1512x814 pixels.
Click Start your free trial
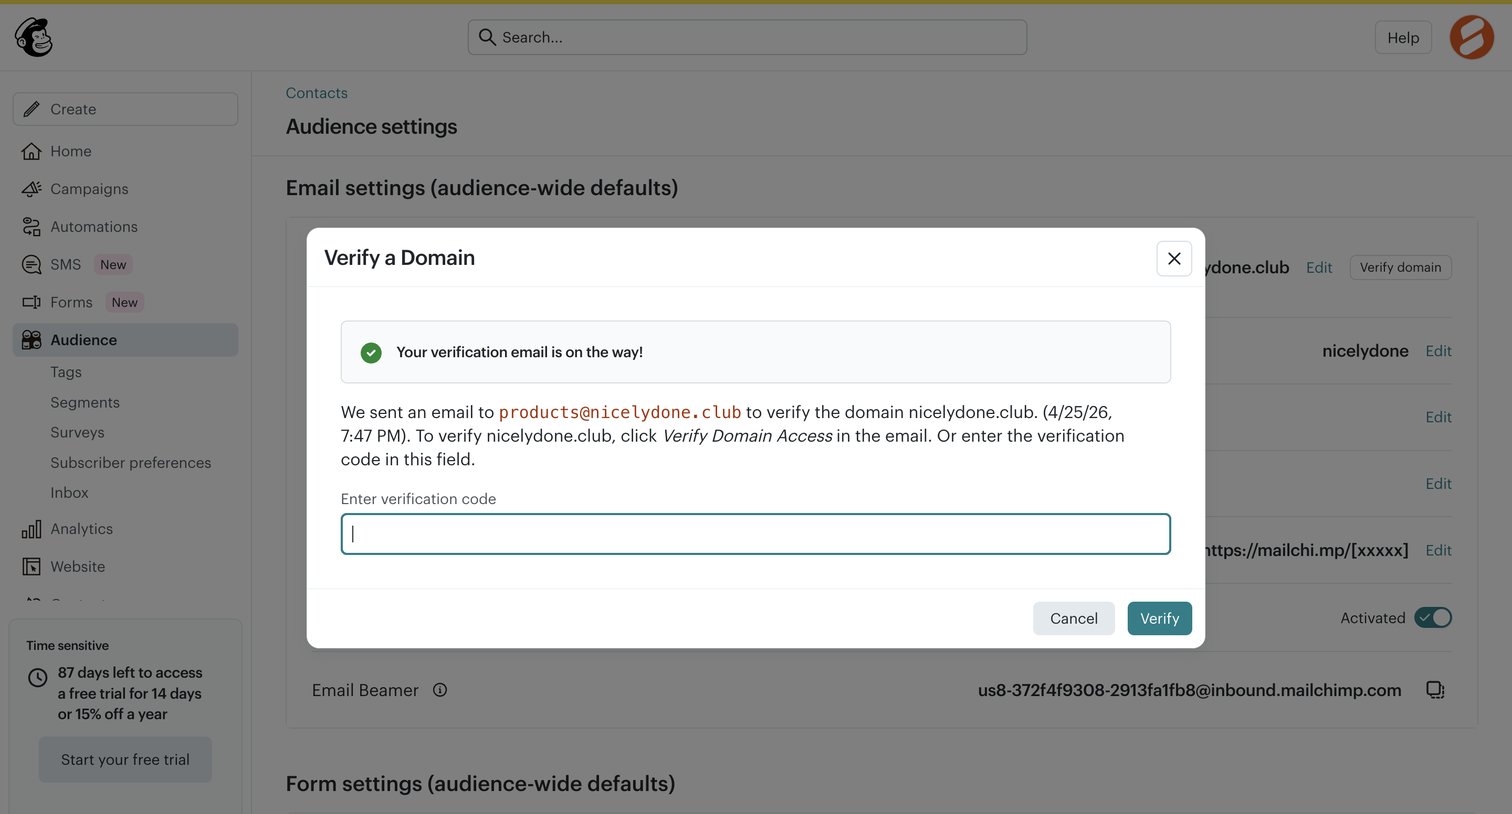click(125, 760)
